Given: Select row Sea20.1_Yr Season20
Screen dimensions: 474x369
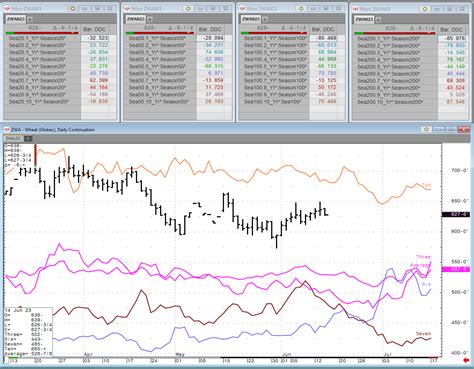Looking at the screenshot, I should tap(42, 38).
